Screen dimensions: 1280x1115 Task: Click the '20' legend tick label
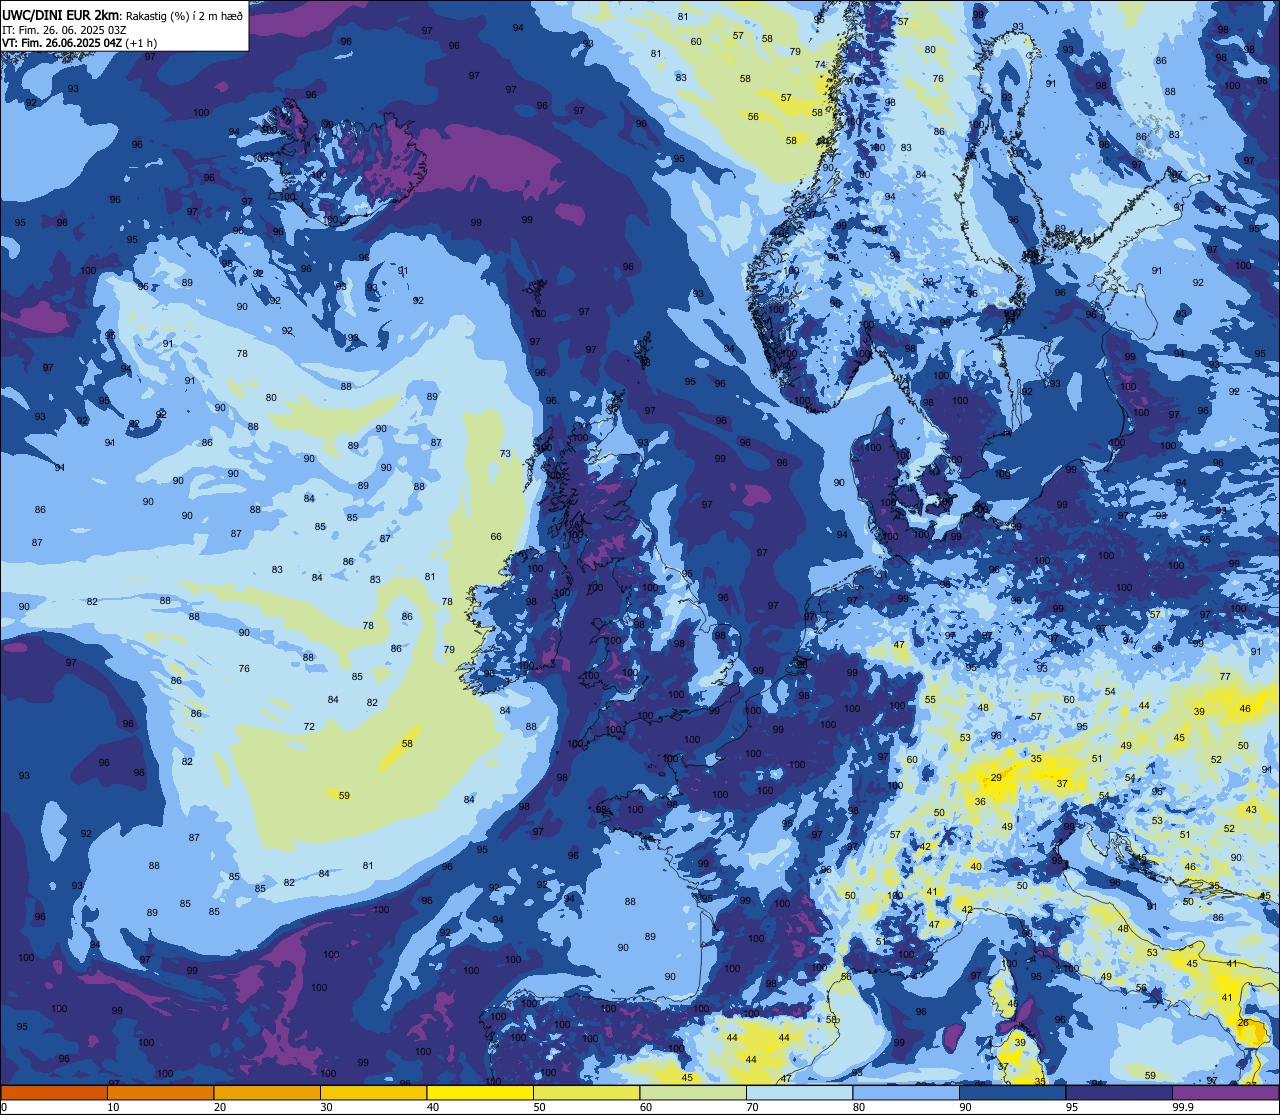pos(219,1107)
